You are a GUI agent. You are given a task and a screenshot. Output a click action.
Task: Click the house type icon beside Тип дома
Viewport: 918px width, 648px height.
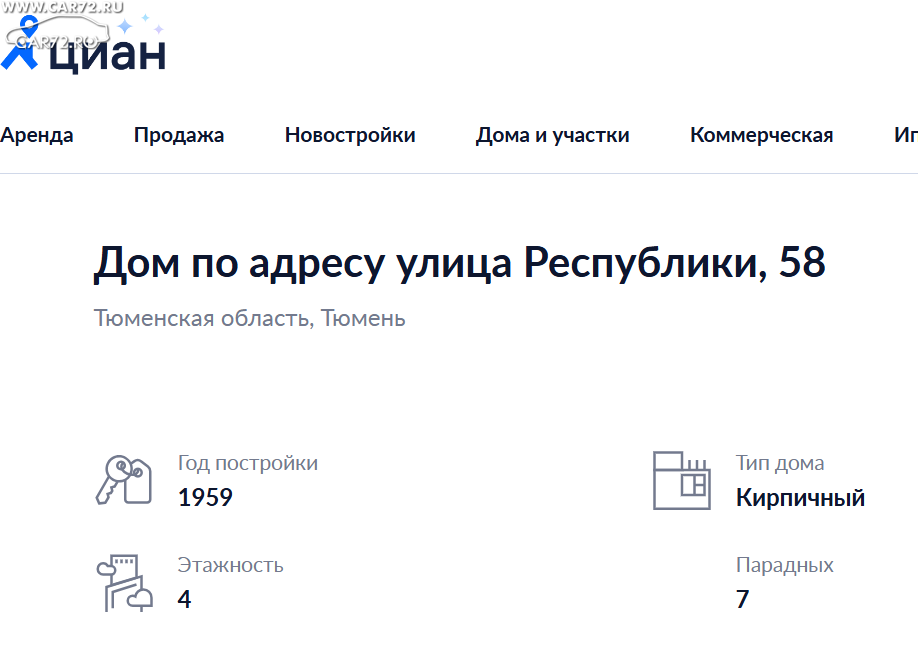point(681,480)
